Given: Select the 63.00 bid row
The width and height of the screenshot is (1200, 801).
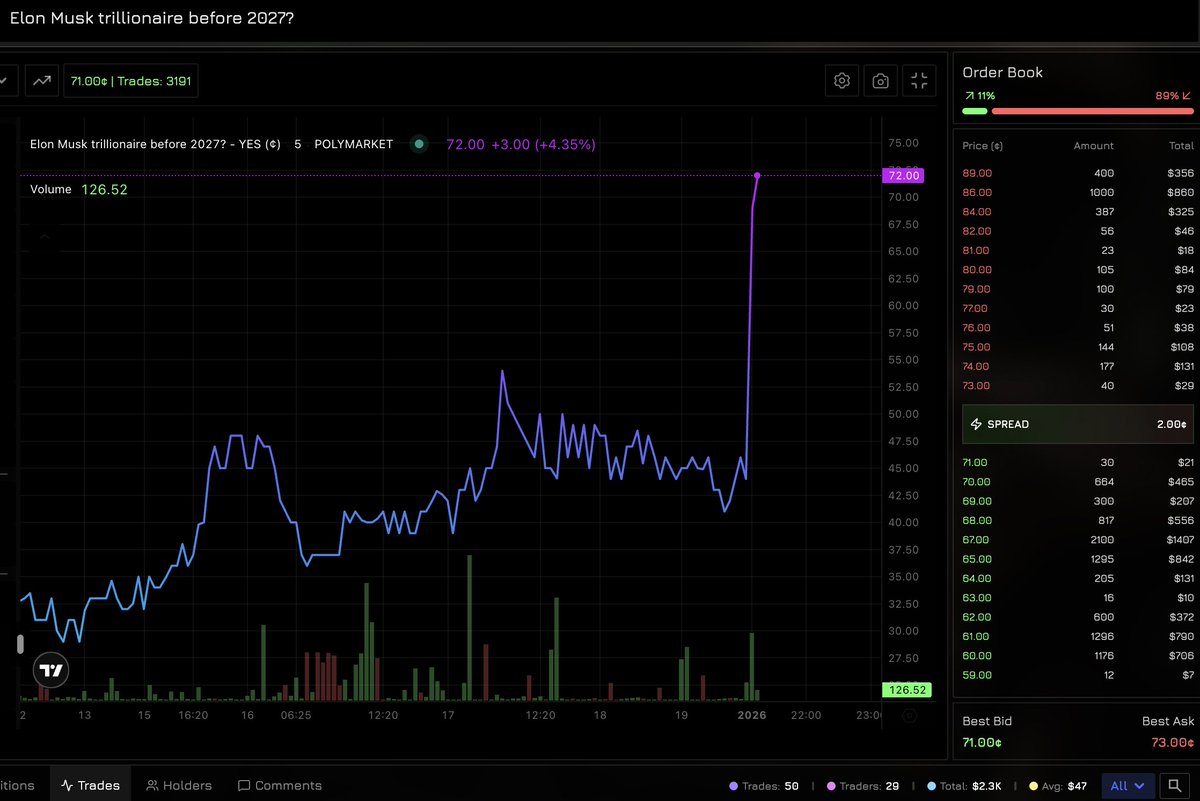Looking at the screenshot, I should (x=1077, y=598).
